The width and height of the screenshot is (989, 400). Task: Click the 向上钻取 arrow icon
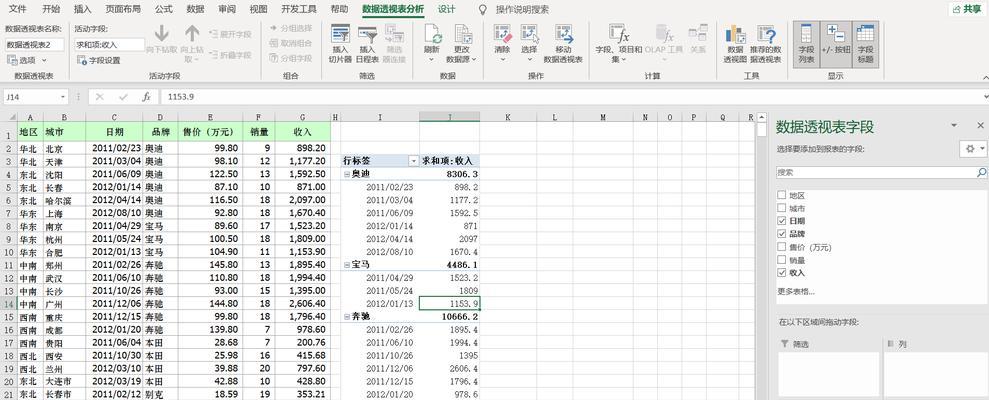coord(192,33)
